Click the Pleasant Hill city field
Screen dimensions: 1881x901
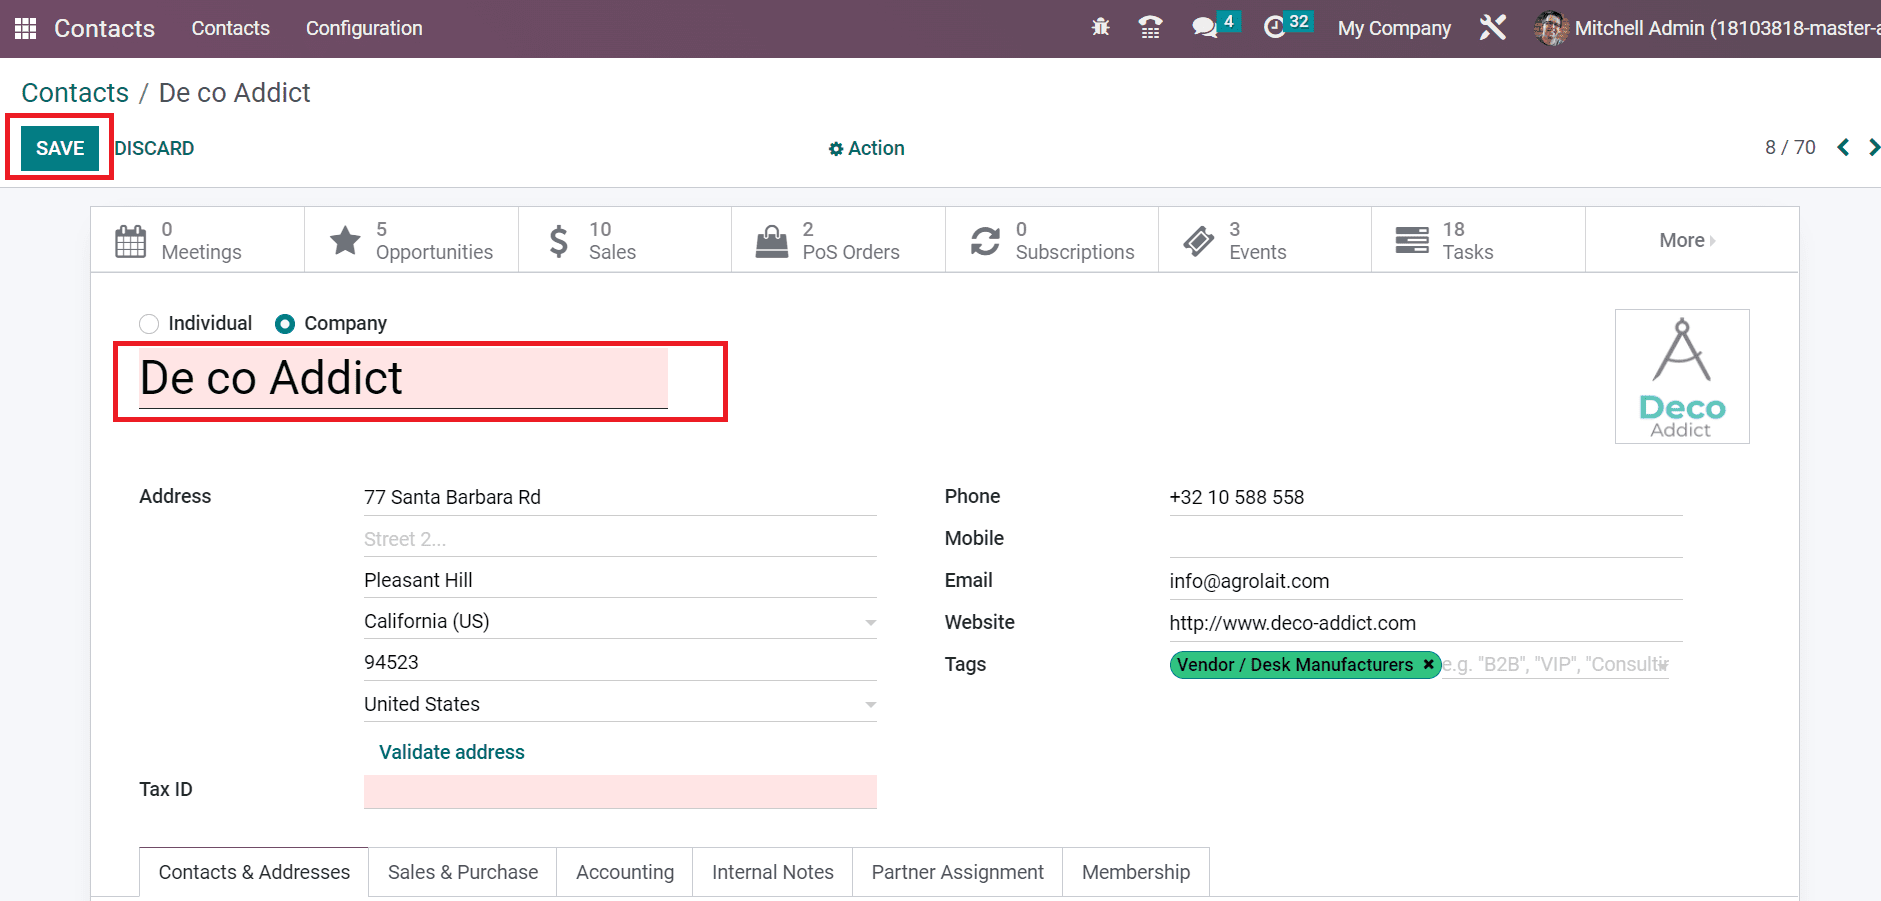tap(620, 580)
